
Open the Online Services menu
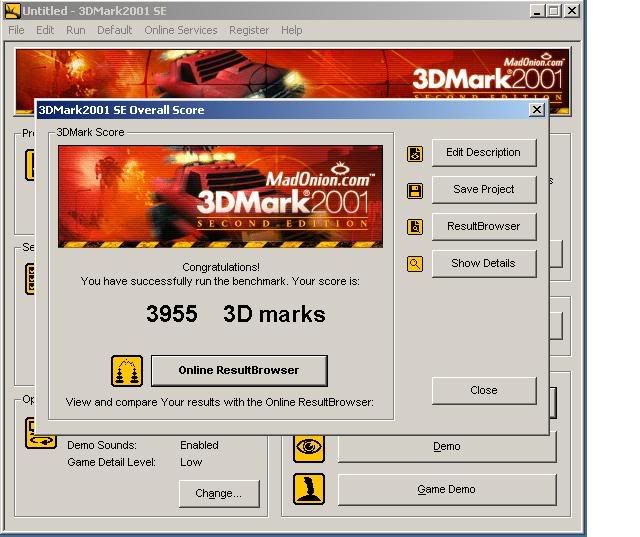181,30
